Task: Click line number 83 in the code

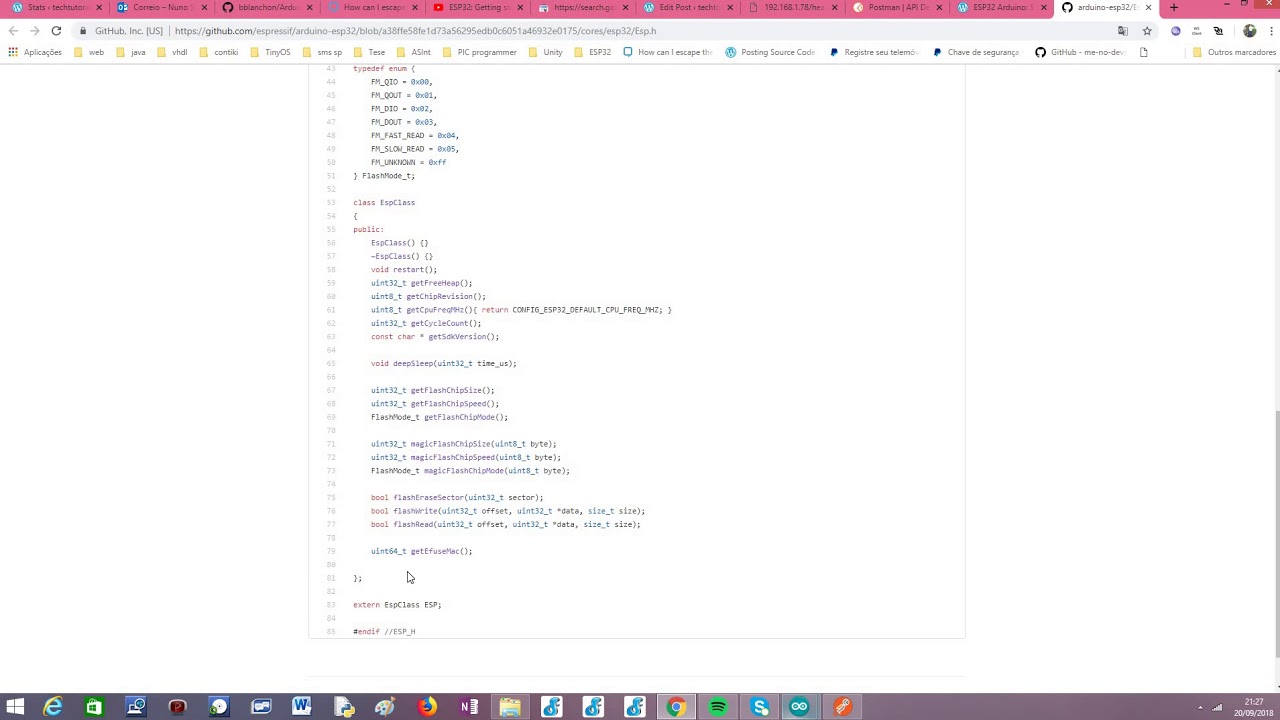Action: point(331,605)
